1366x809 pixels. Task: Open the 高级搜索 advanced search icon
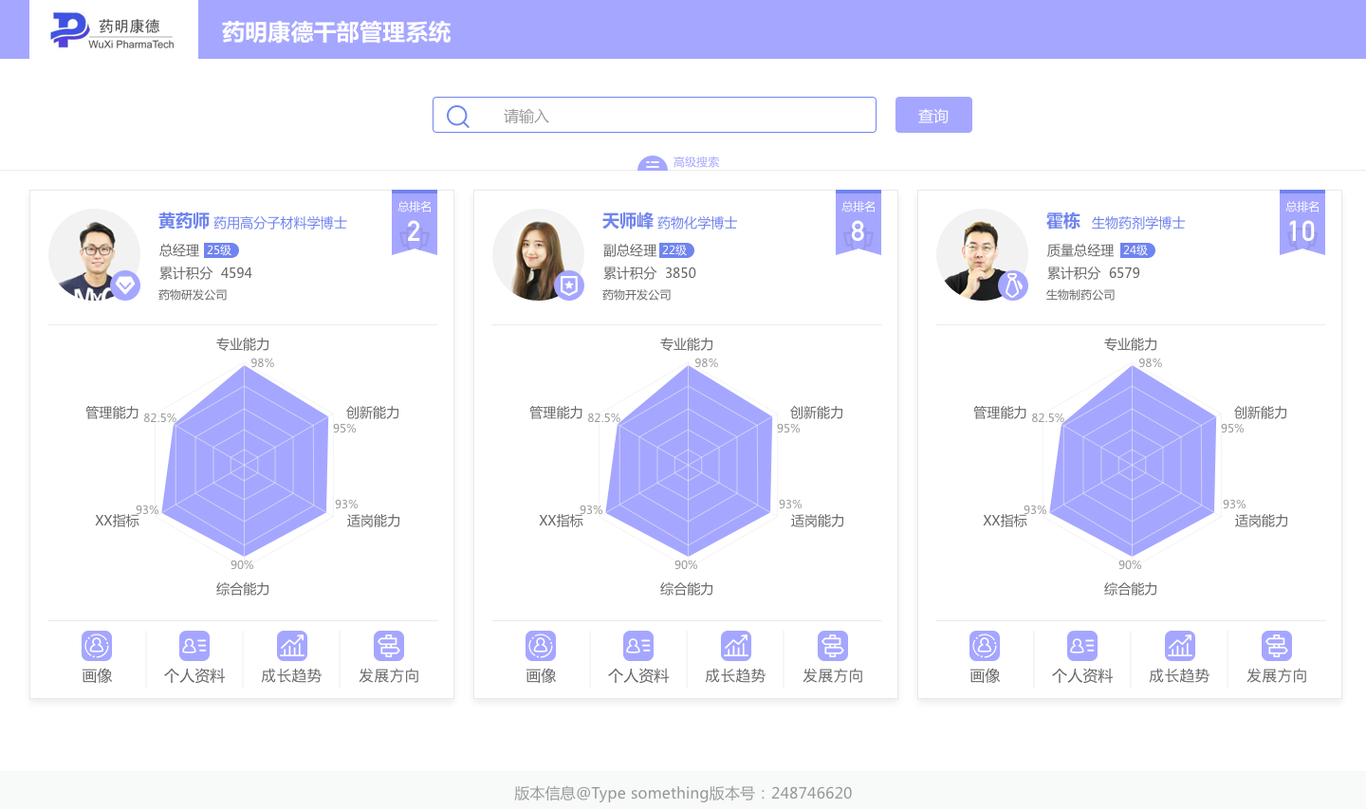(652, 163)
